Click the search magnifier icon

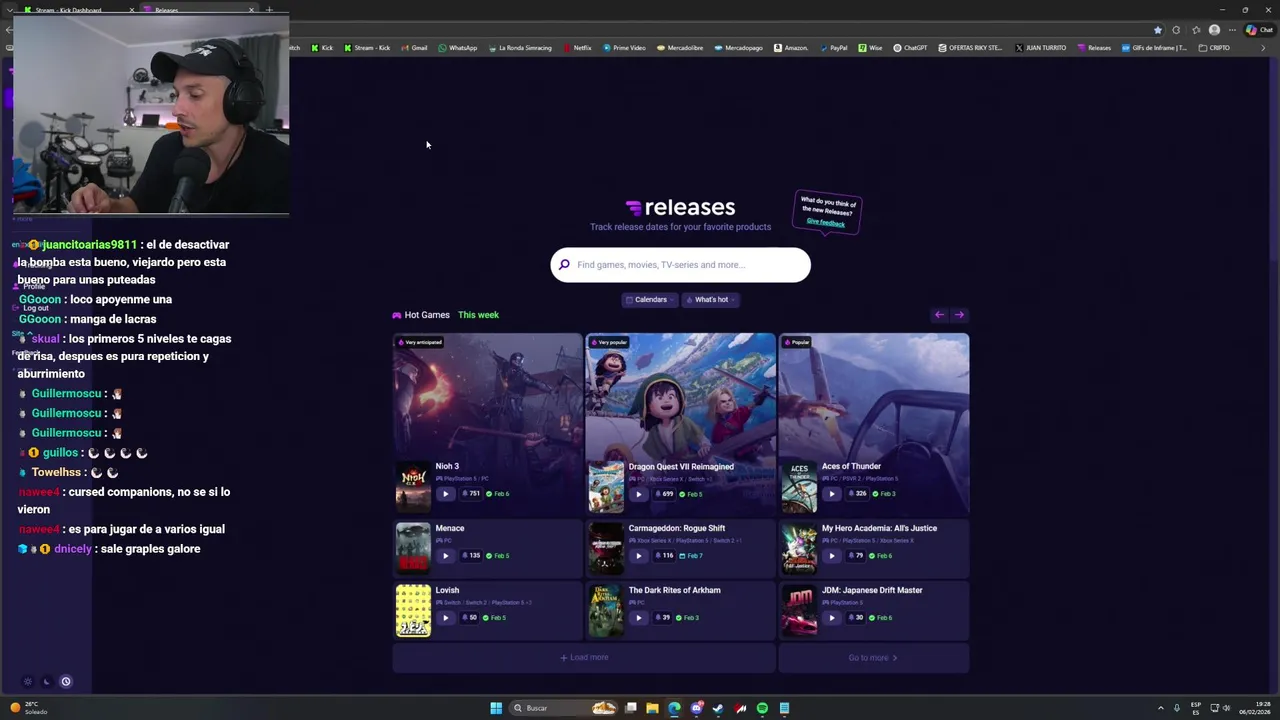tap(564, 265)
